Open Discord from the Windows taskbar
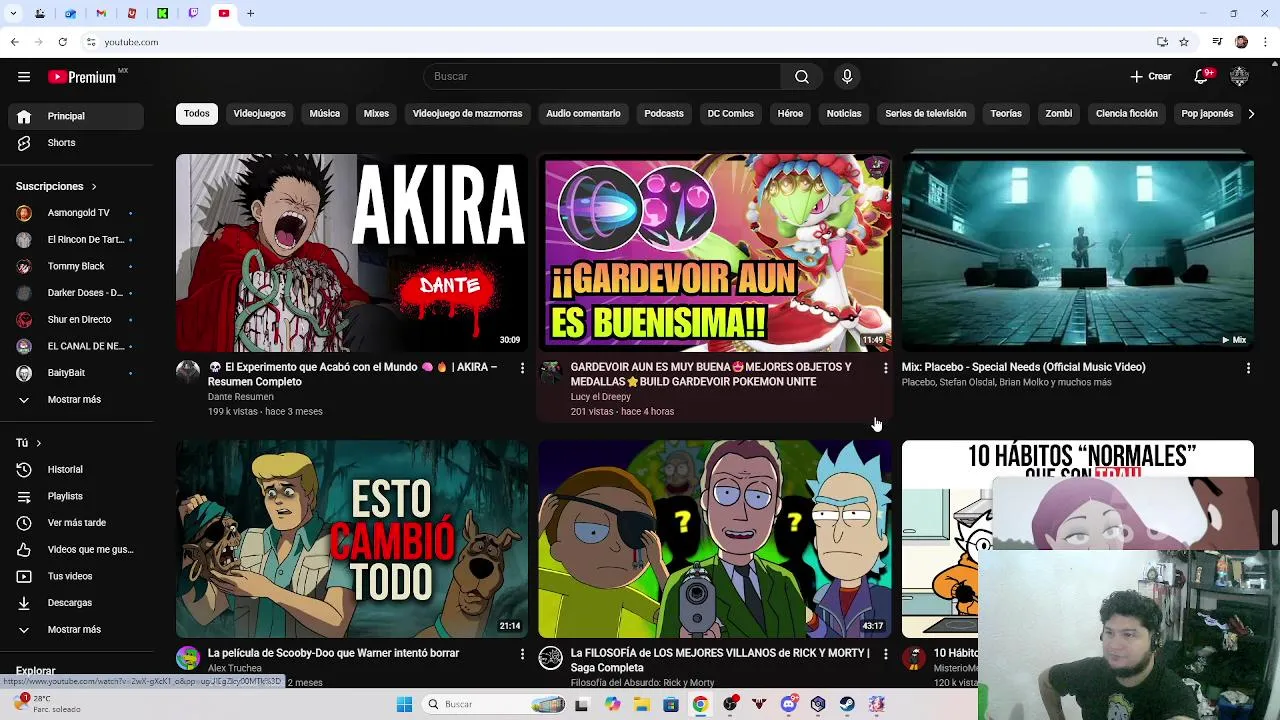 (x=789, y=704)
